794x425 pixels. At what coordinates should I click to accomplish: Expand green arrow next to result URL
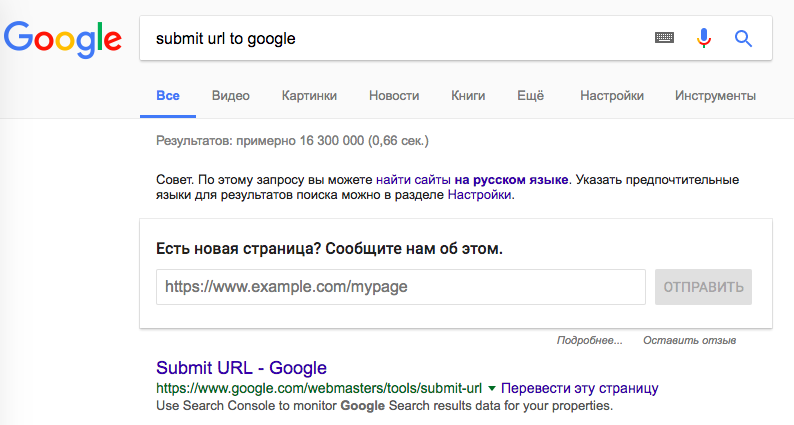[x=492, y=388]
